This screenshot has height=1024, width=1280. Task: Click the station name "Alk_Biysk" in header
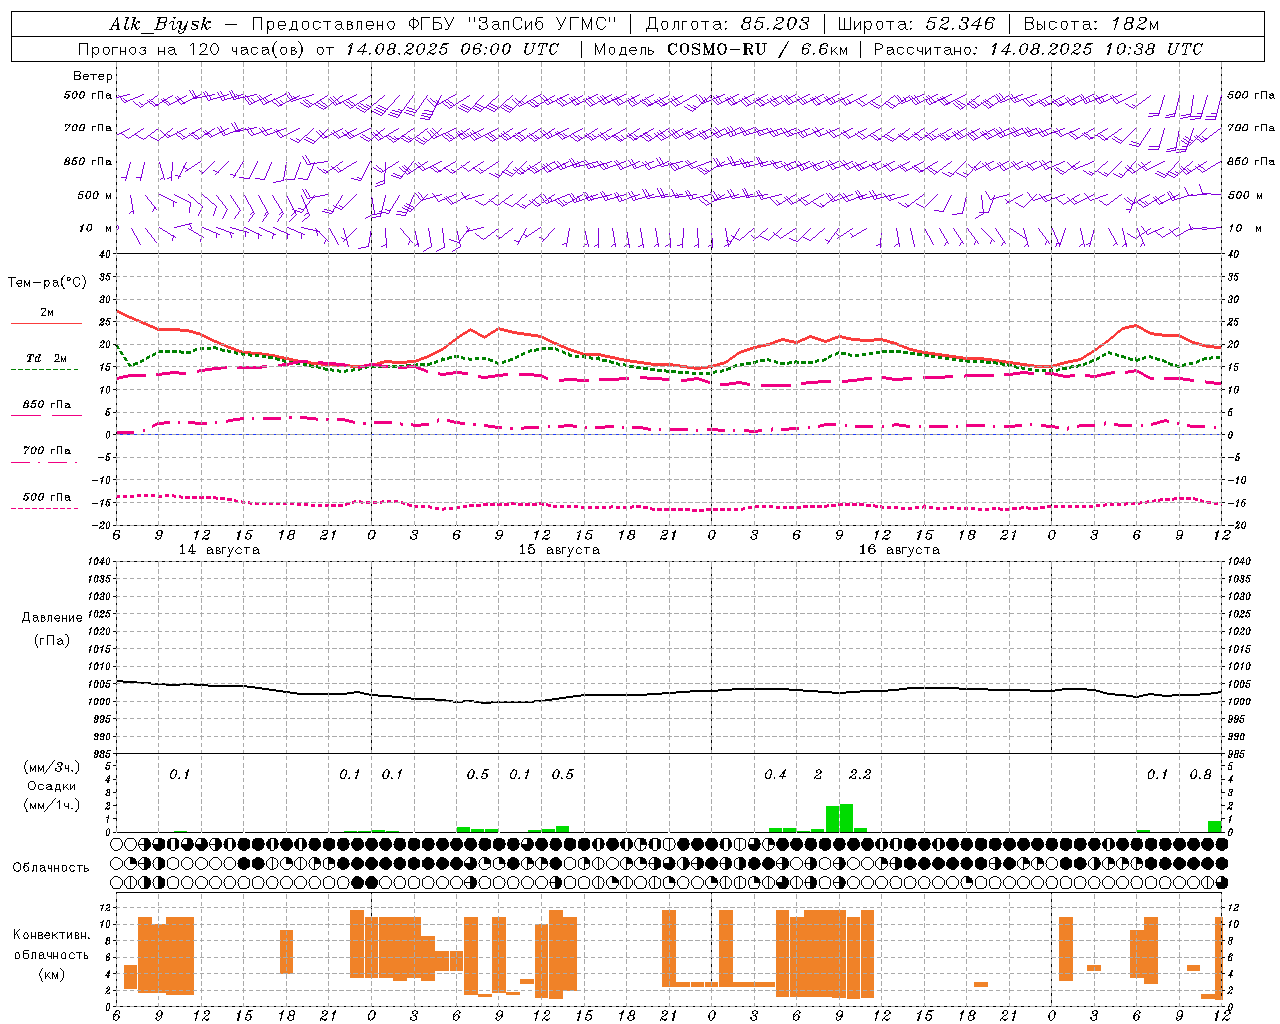(160, 24)
